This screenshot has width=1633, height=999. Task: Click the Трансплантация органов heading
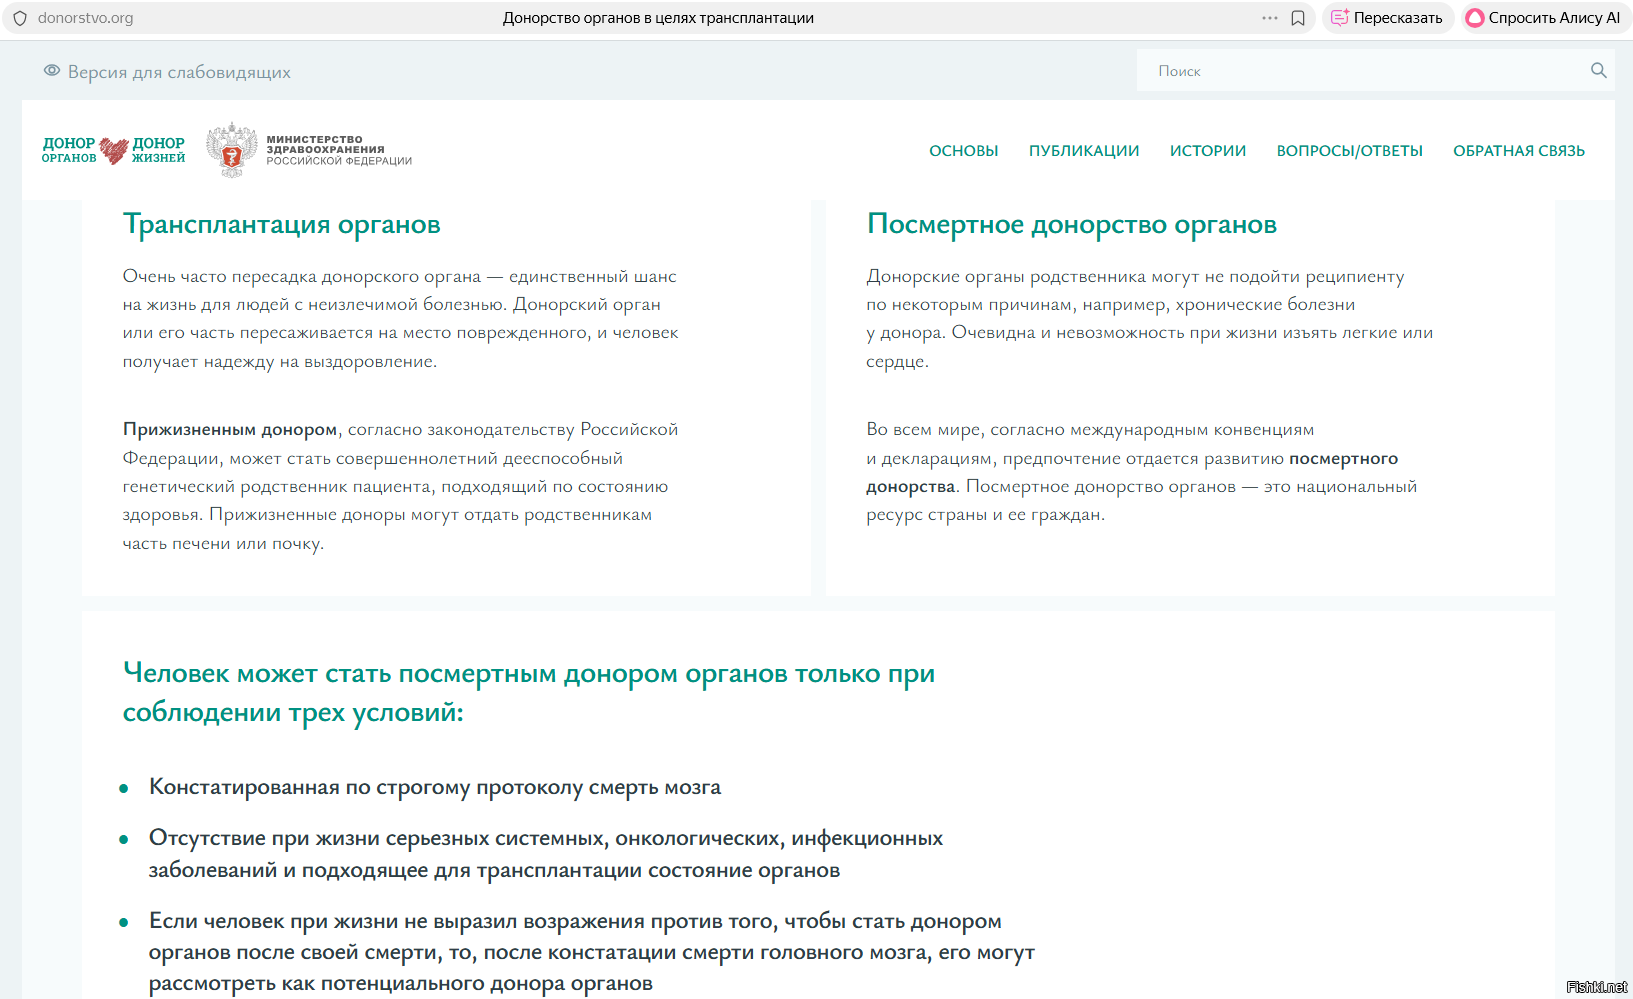coord(281,224)
